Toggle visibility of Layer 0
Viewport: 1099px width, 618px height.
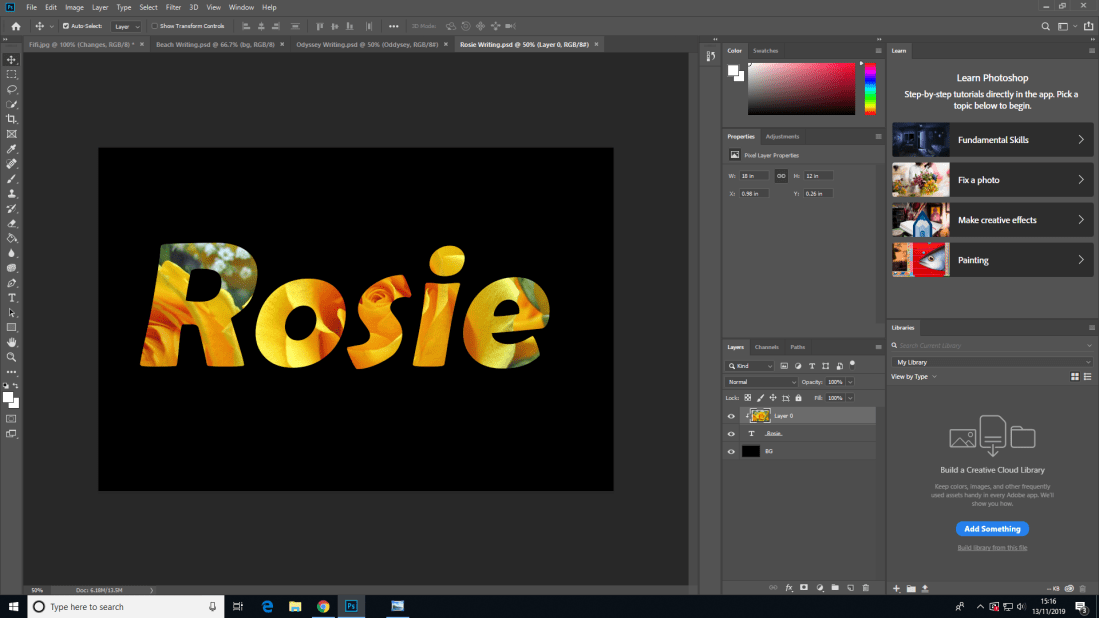coord(731,416)
